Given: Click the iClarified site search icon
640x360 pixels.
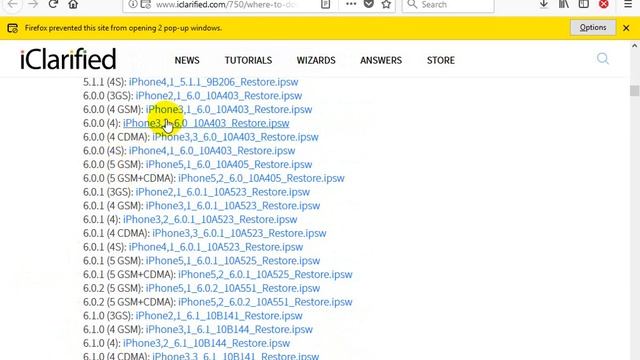Looking at the screenshot, I should (602, 59).
